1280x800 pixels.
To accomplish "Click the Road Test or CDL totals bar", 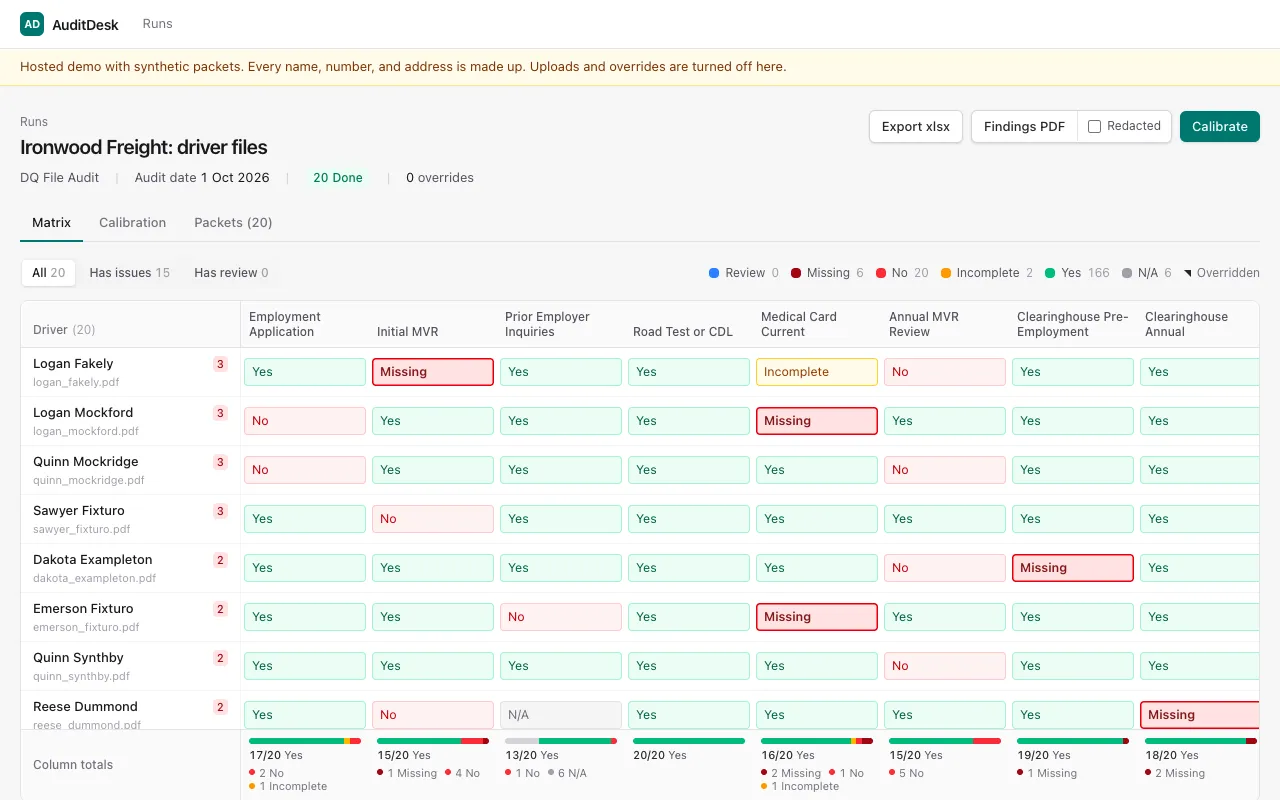I will (689, 741).
